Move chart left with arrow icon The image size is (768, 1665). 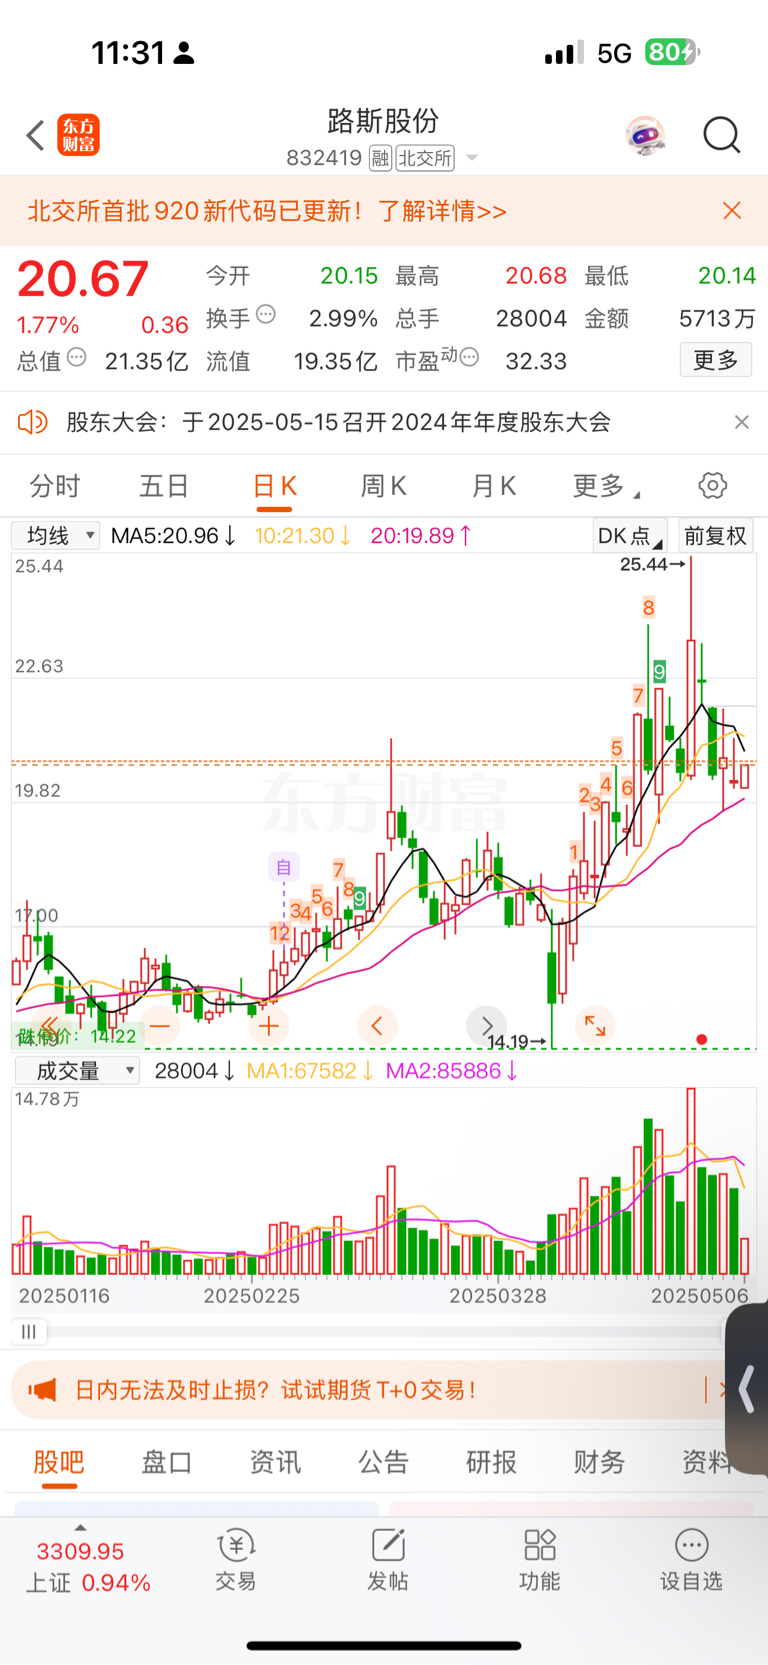(x=377, y=1025)
